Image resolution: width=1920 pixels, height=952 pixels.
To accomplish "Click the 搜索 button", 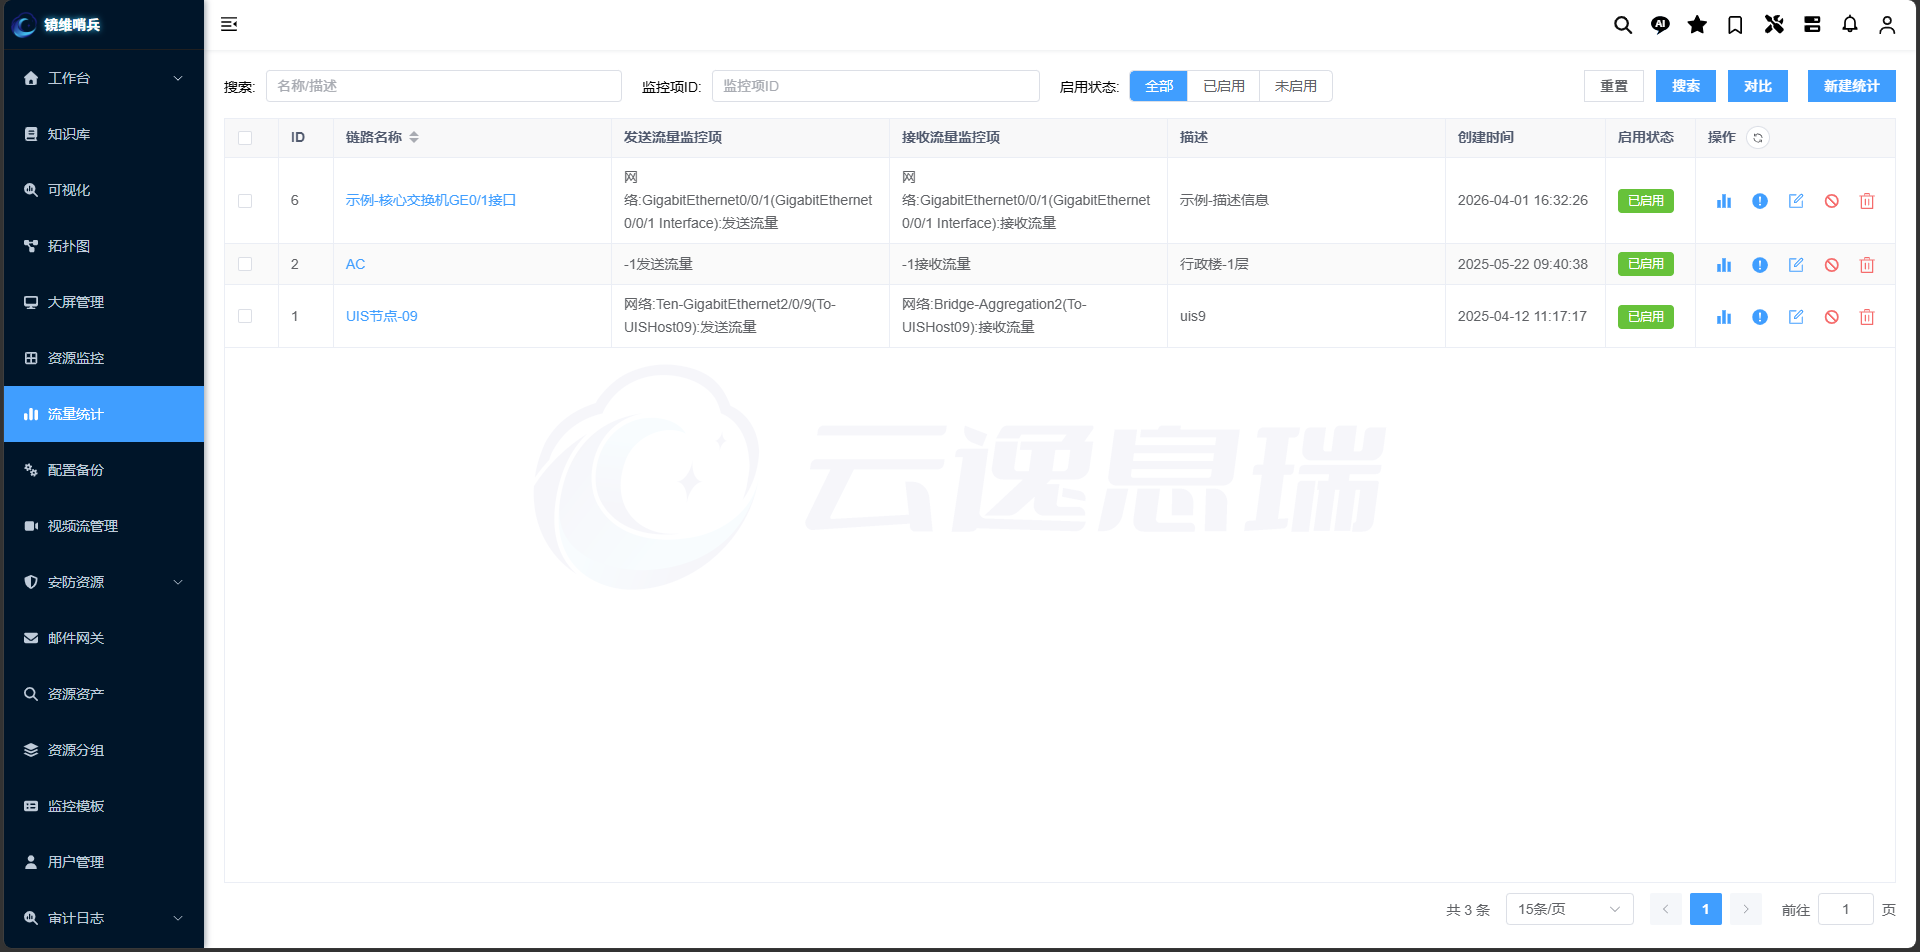I will pyautogui.click(x=1686, y=86).
